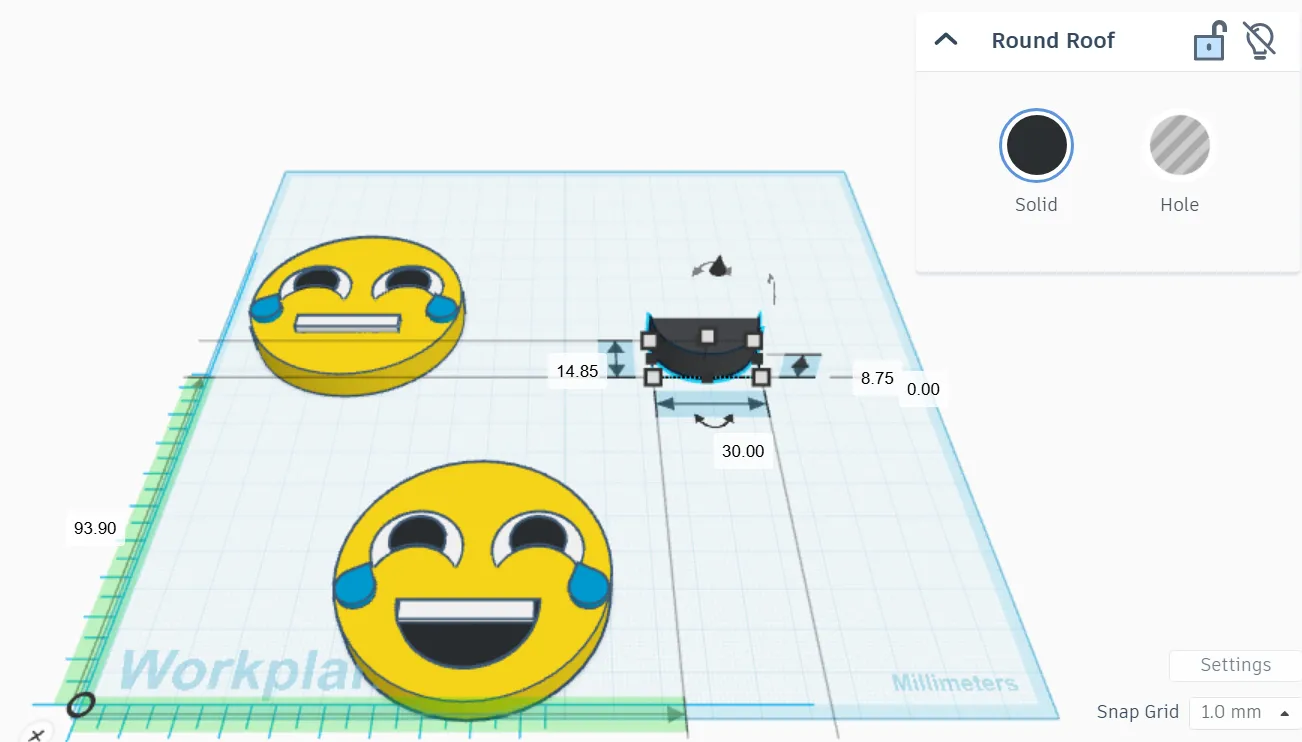Hide Round Roof using the lightbulb icon
This screenshot has width=1302, height=742.
point(1258,40)
